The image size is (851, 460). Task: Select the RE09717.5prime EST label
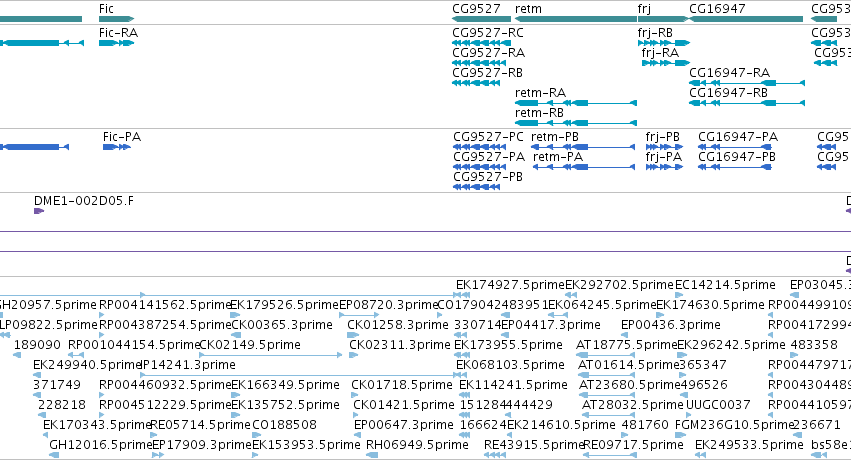[x=633, y=445]
